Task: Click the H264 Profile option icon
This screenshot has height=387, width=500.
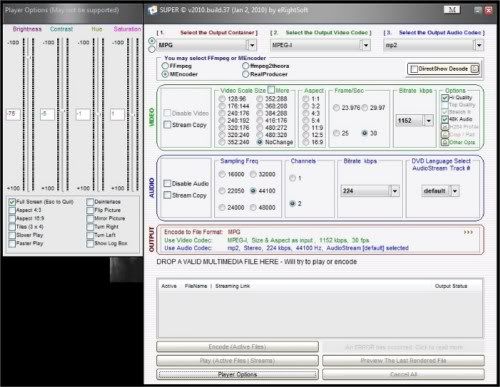Action: (445, 127)
